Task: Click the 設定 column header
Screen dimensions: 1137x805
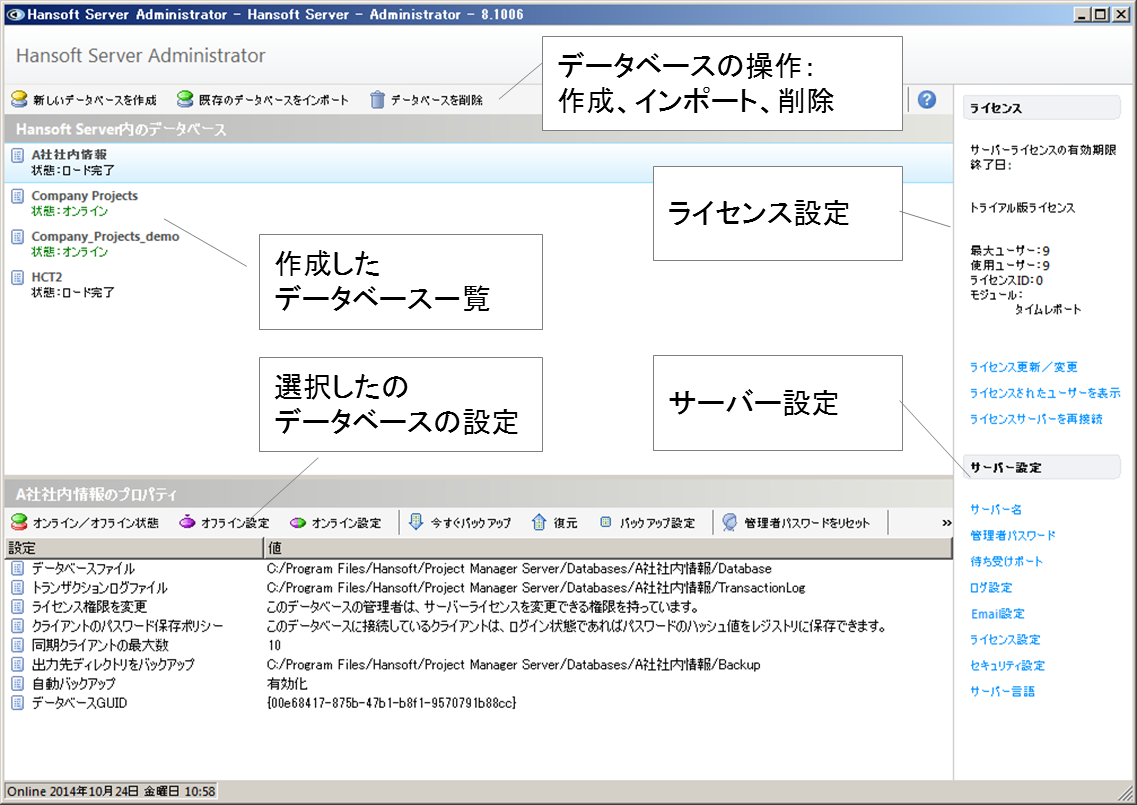Action: click(x=134, y=548)
